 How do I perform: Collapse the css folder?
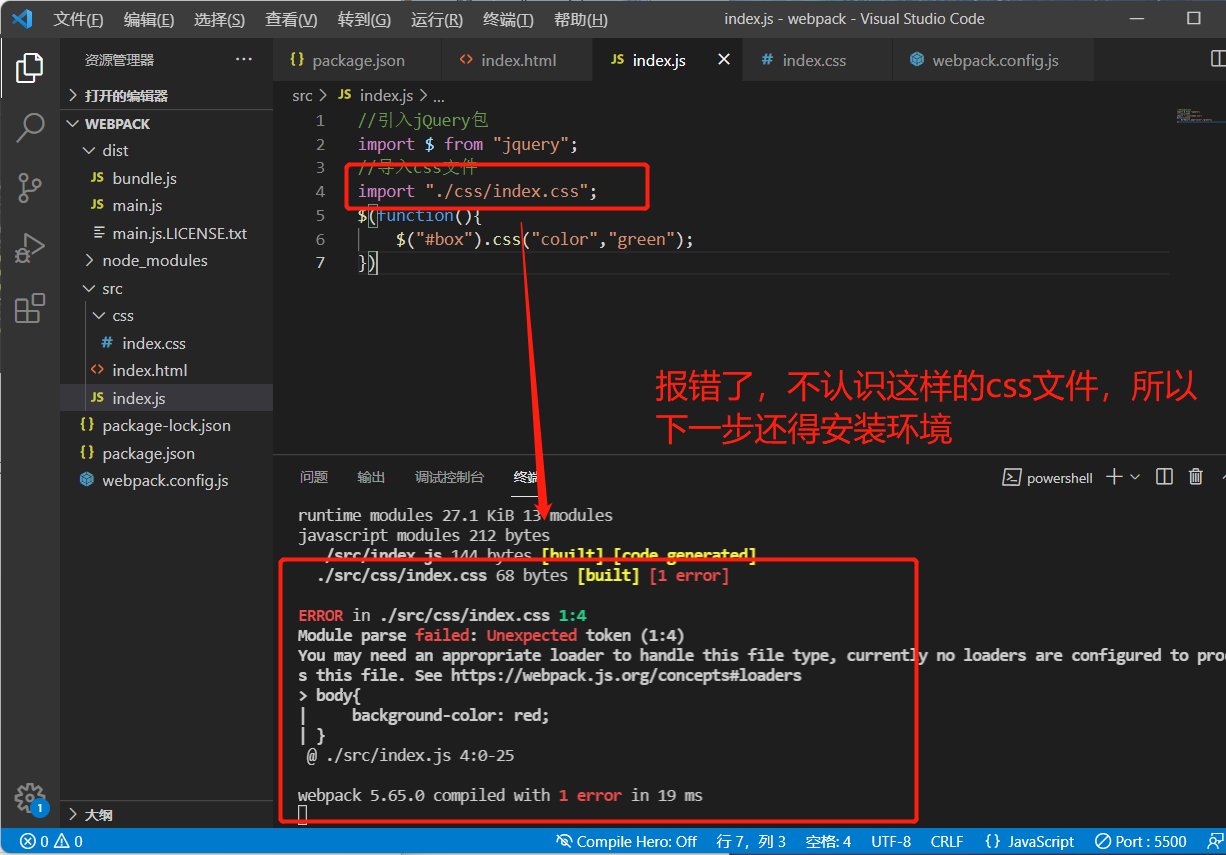(166, 315)
